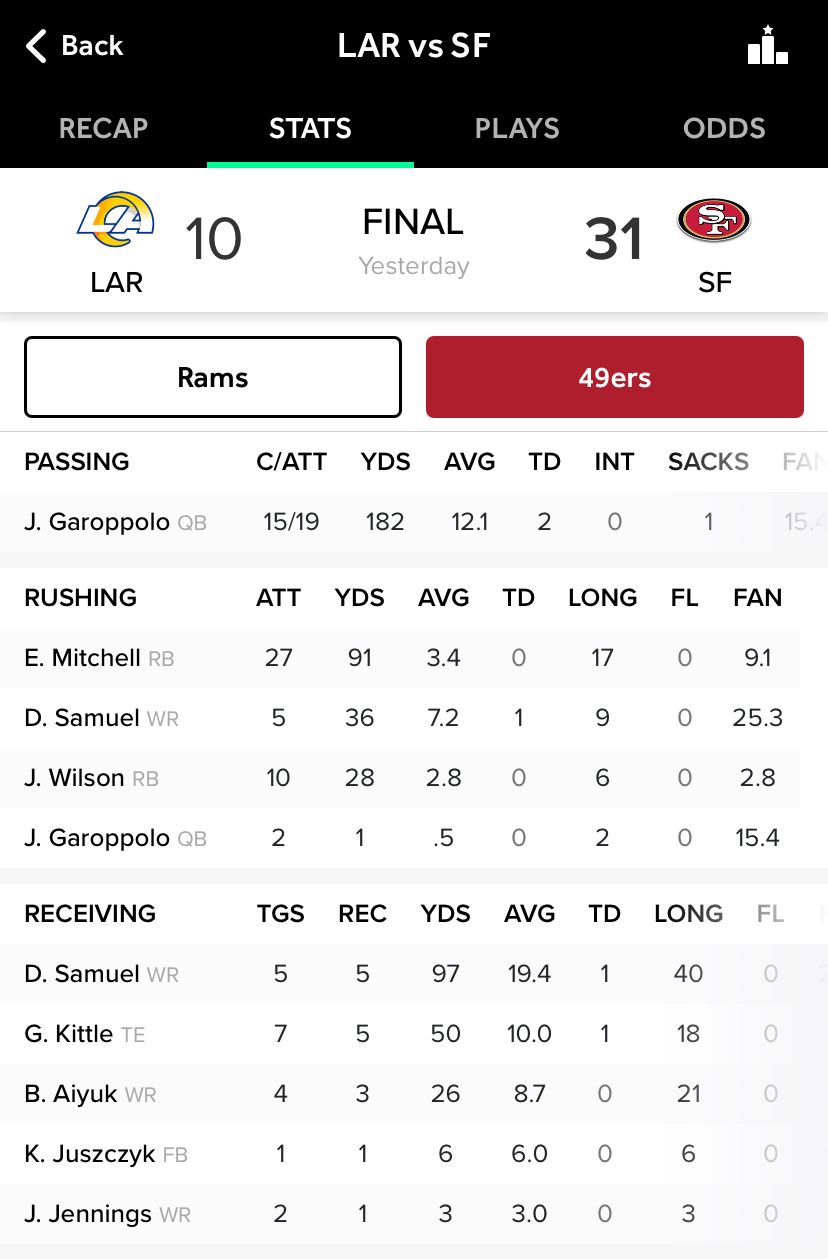Tap the LA Rams team logo
This screenshot has width=828, height=1259.
116,220
